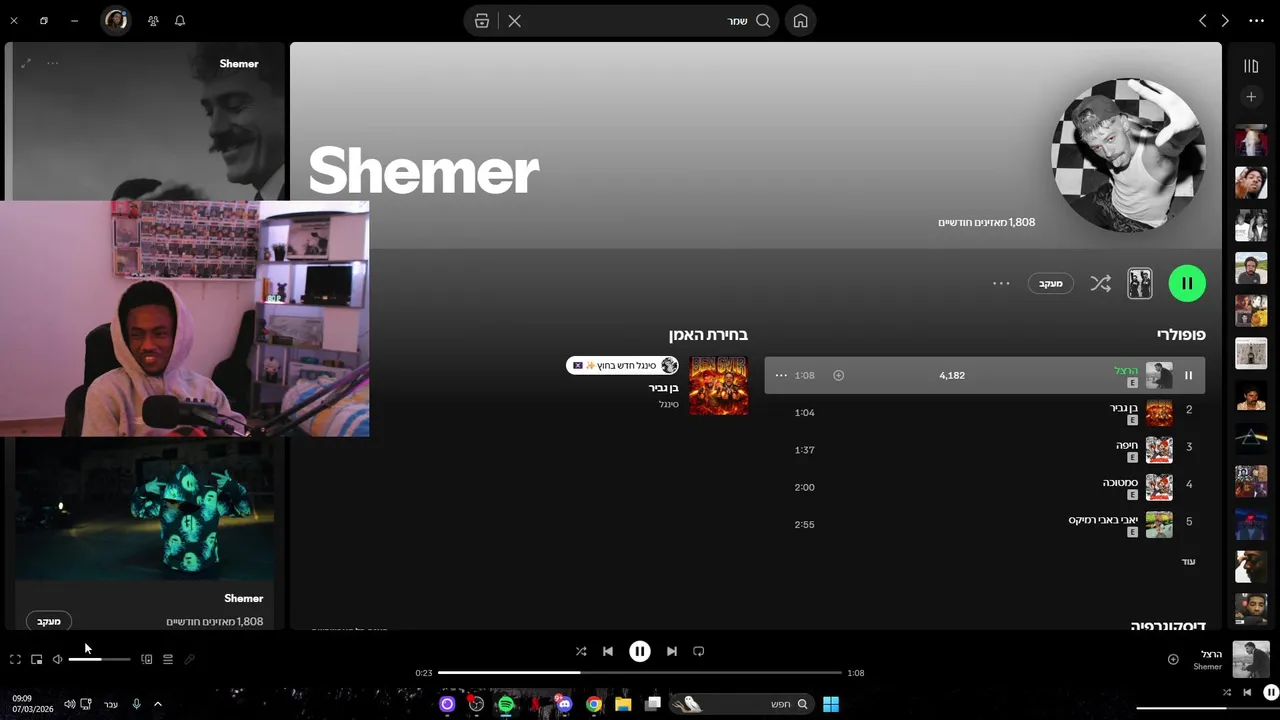The width and height of the screenshot is (1280, 720).
Task: Open the עבר language switcher in tray
Action: 111,704
